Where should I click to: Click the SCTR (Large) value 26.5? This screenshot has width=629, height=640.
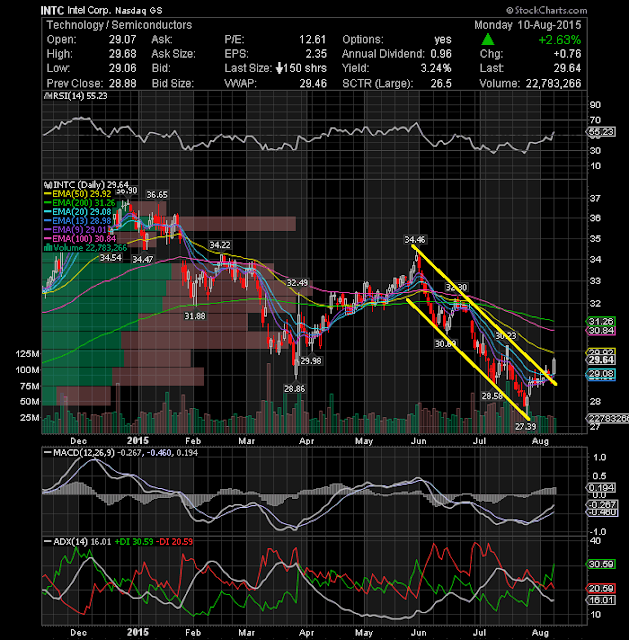[441, 83]
